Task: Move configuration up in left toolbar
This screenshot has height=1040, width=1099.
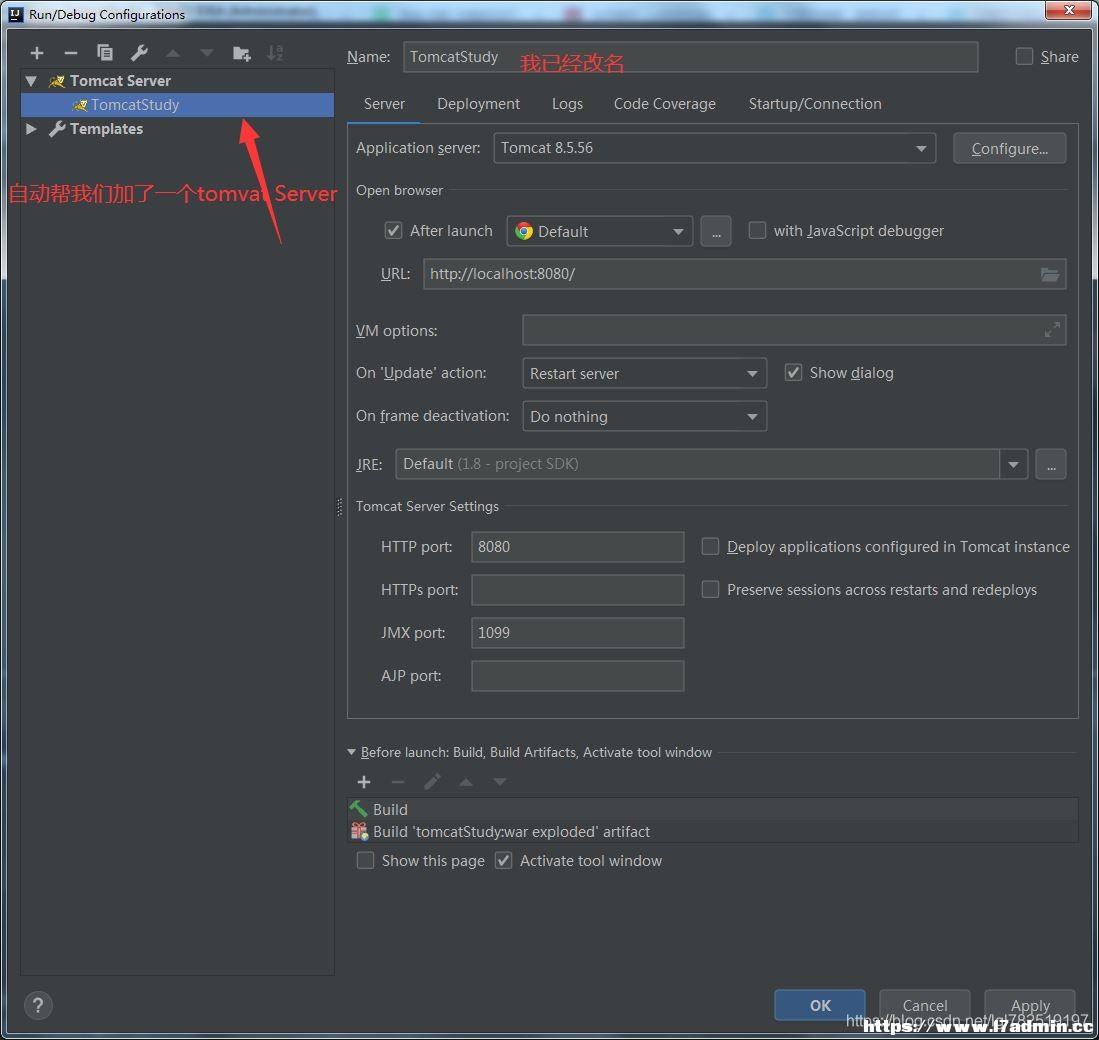Action: 172,53
